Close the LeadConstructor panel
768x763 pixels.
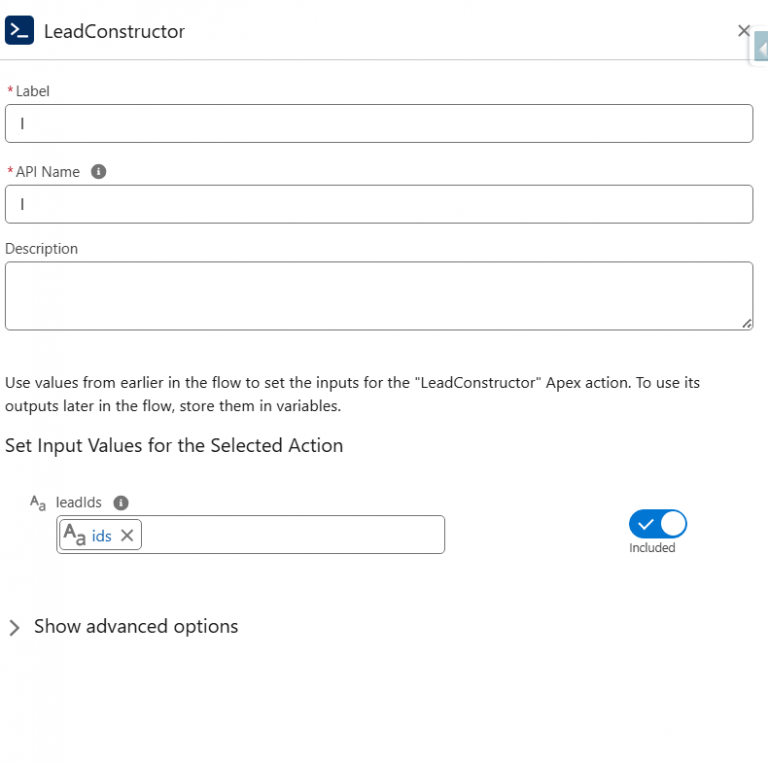click(x=743, y=31)
